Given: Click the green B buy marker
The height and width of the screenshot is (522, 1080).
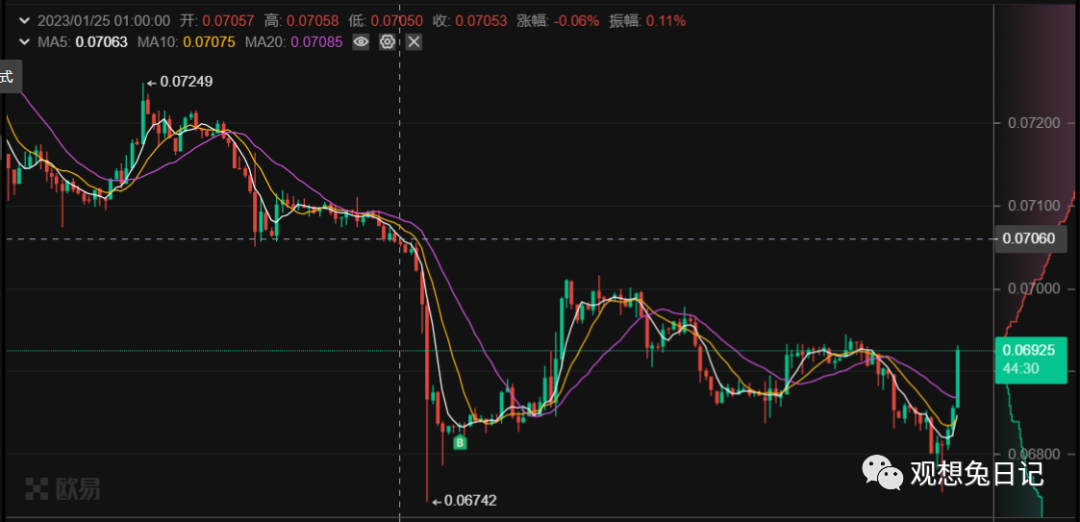Looking at the screenshot, I should [x=460, y=443].
